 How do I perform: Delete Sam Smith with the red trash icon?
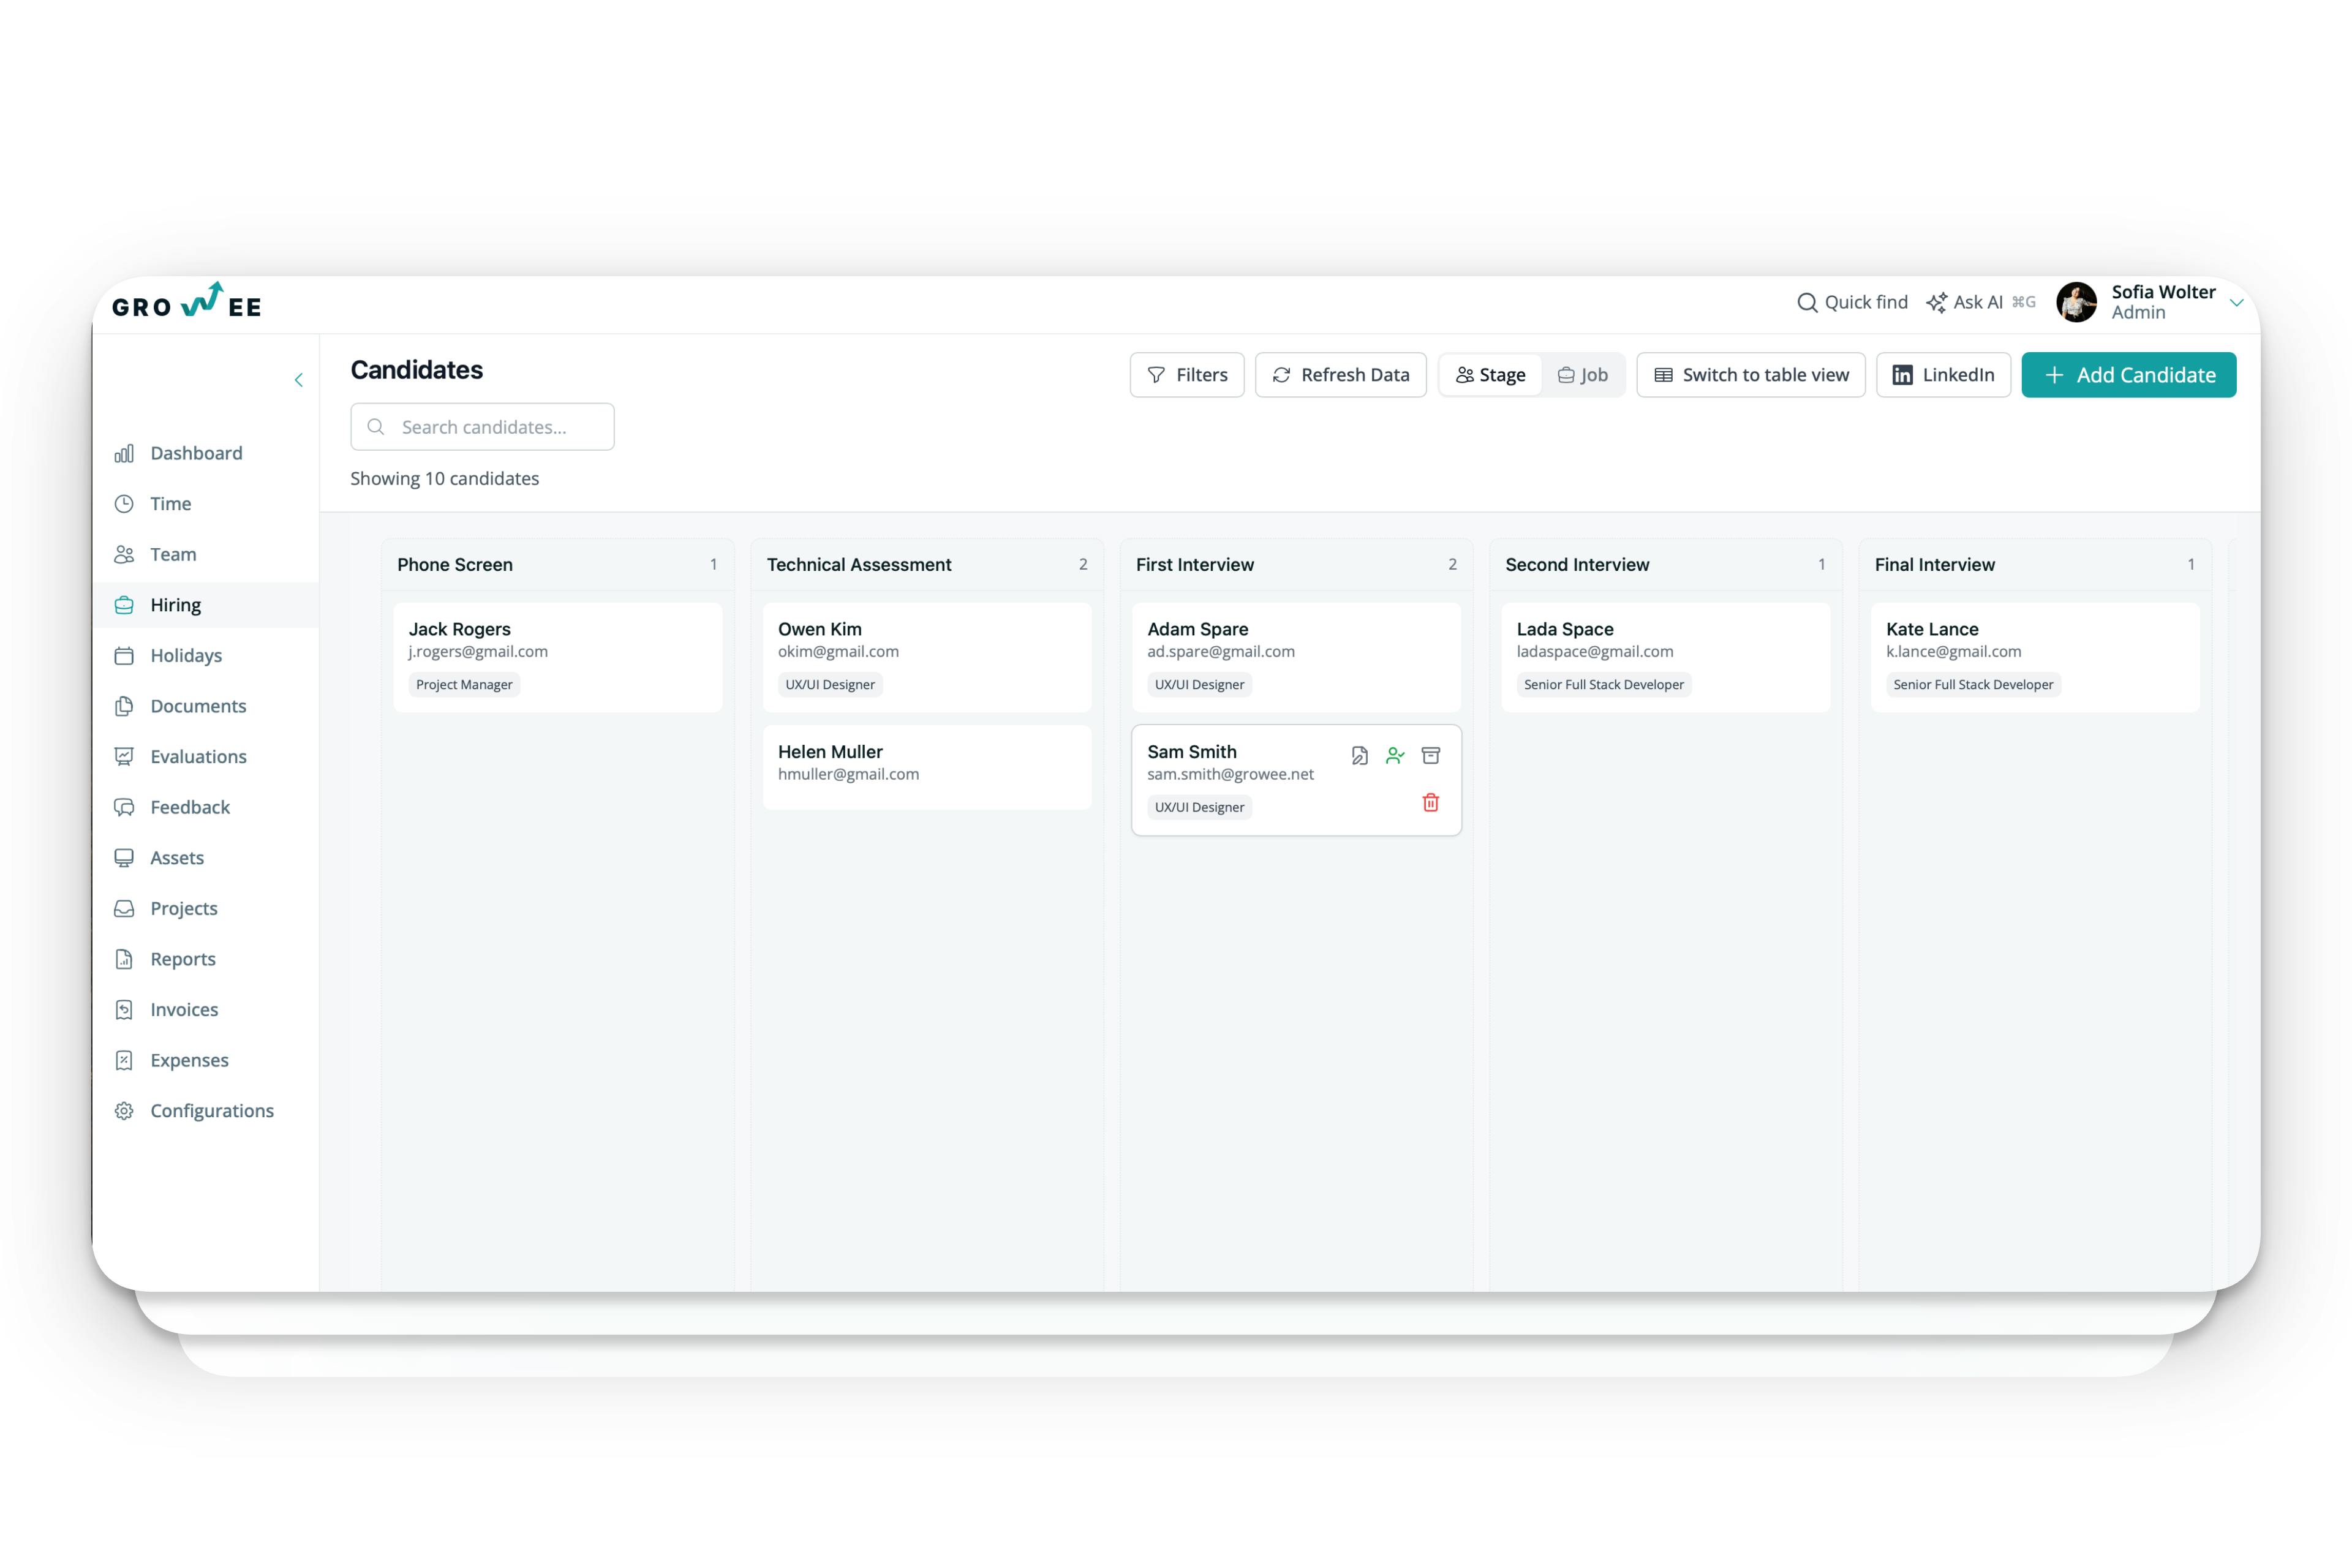[x=1431, y=802]
